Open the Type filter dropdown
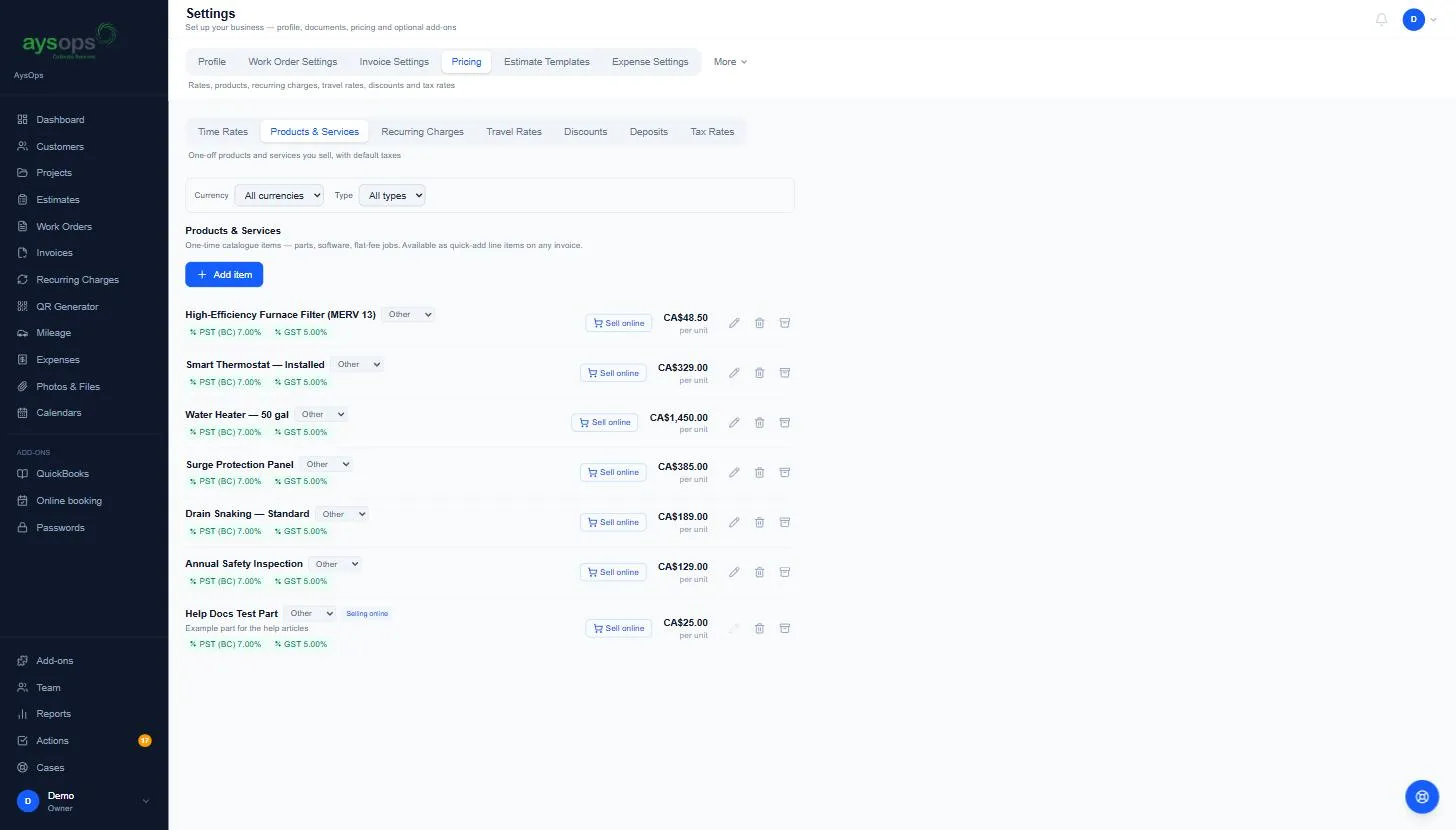This screenshot has height=830, width=1456. tap(392, 196)
